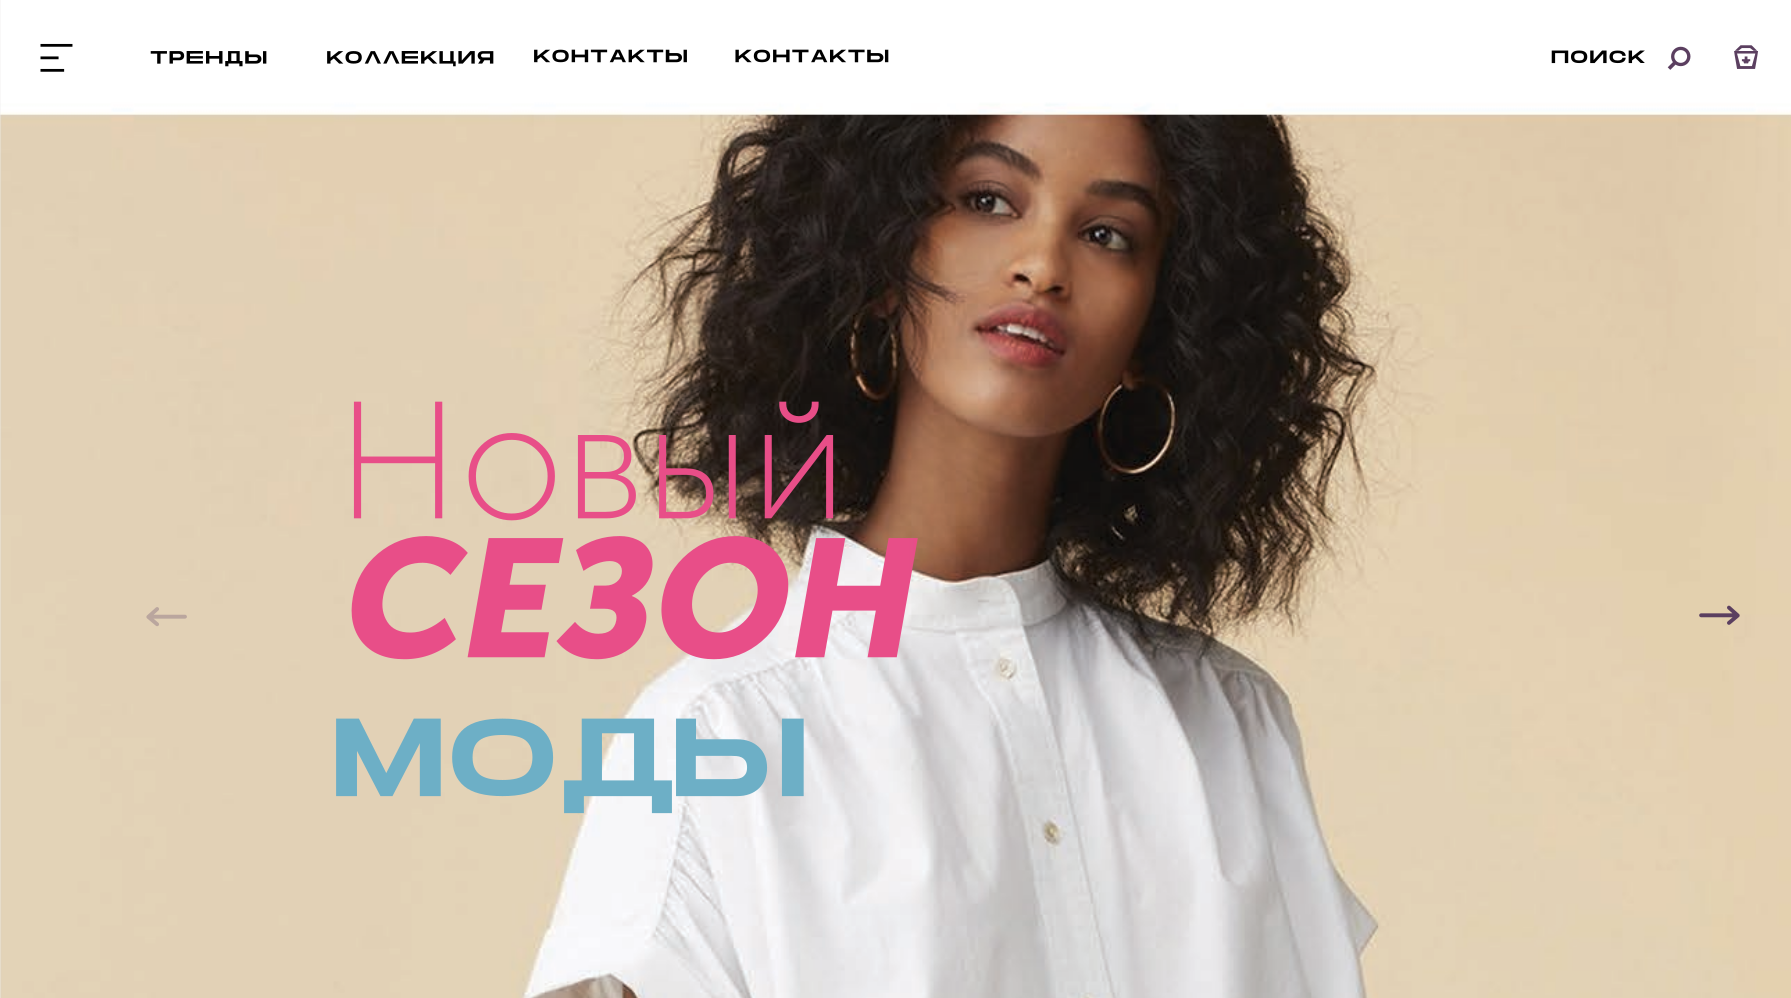1791x998 pixels.
Task: Advance to next slide with right arrow
Action: click(1719, 615)
